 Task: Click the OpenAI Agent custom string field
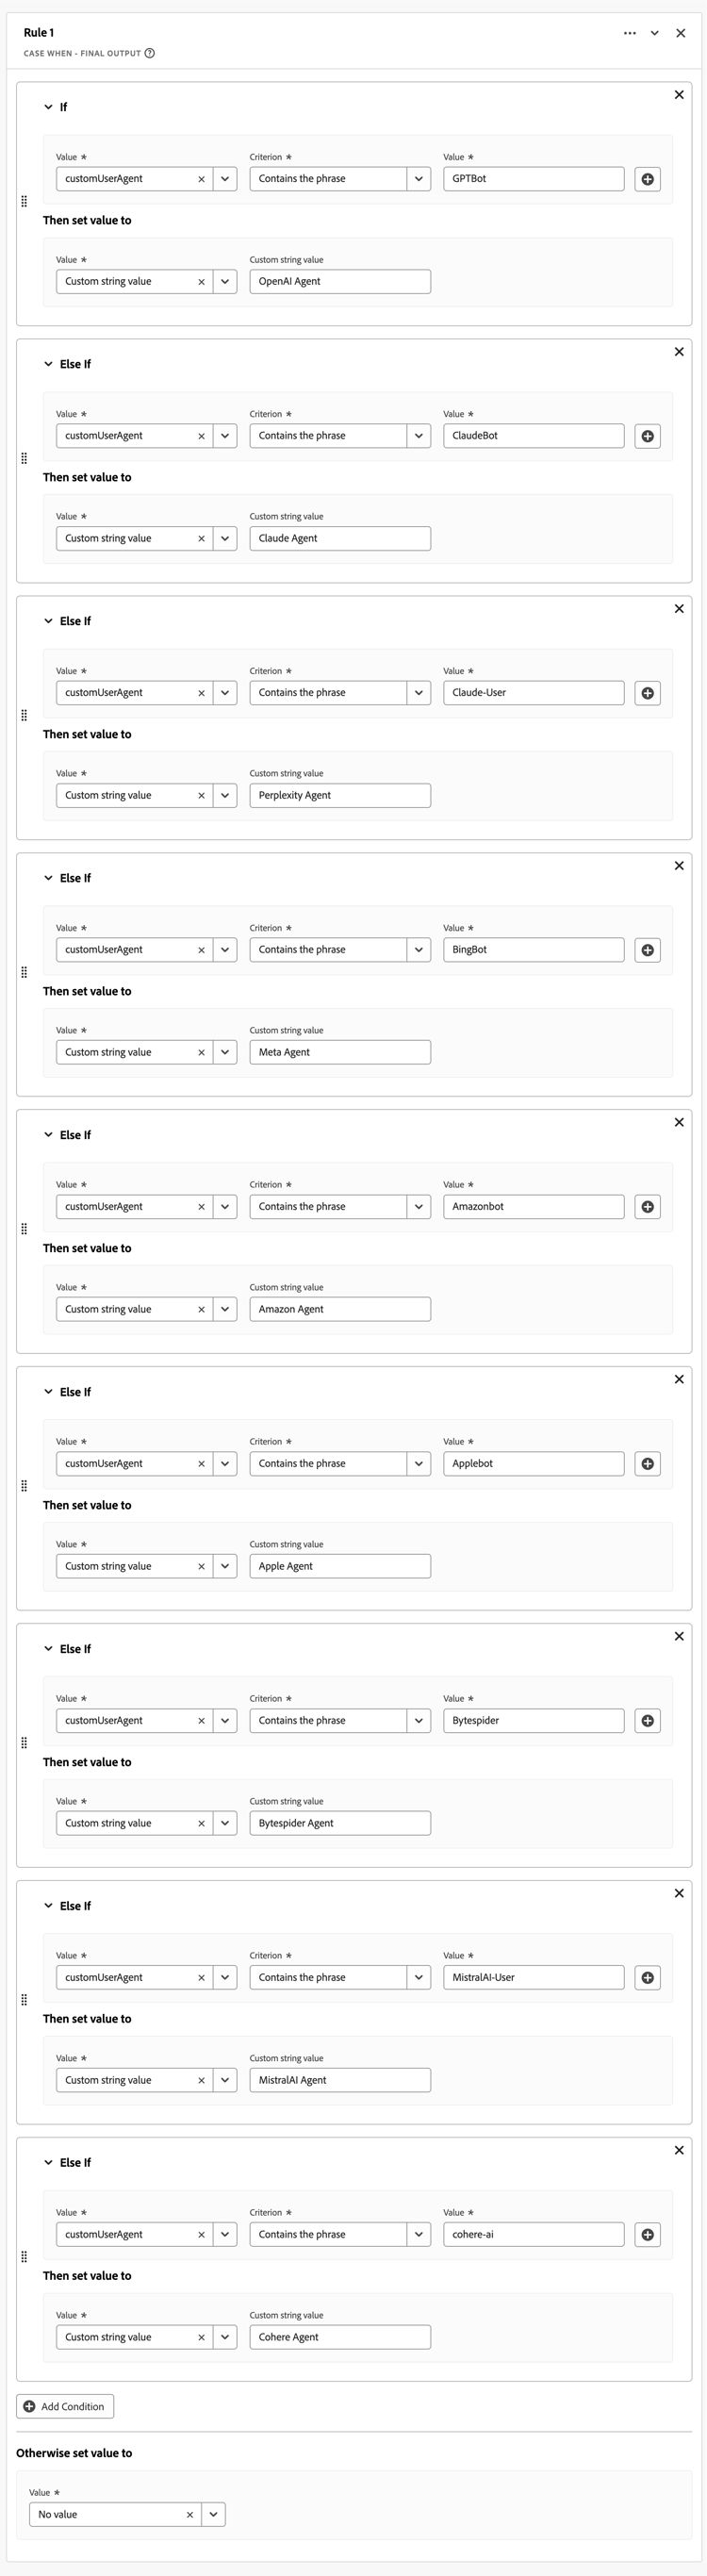coord(340,281)
